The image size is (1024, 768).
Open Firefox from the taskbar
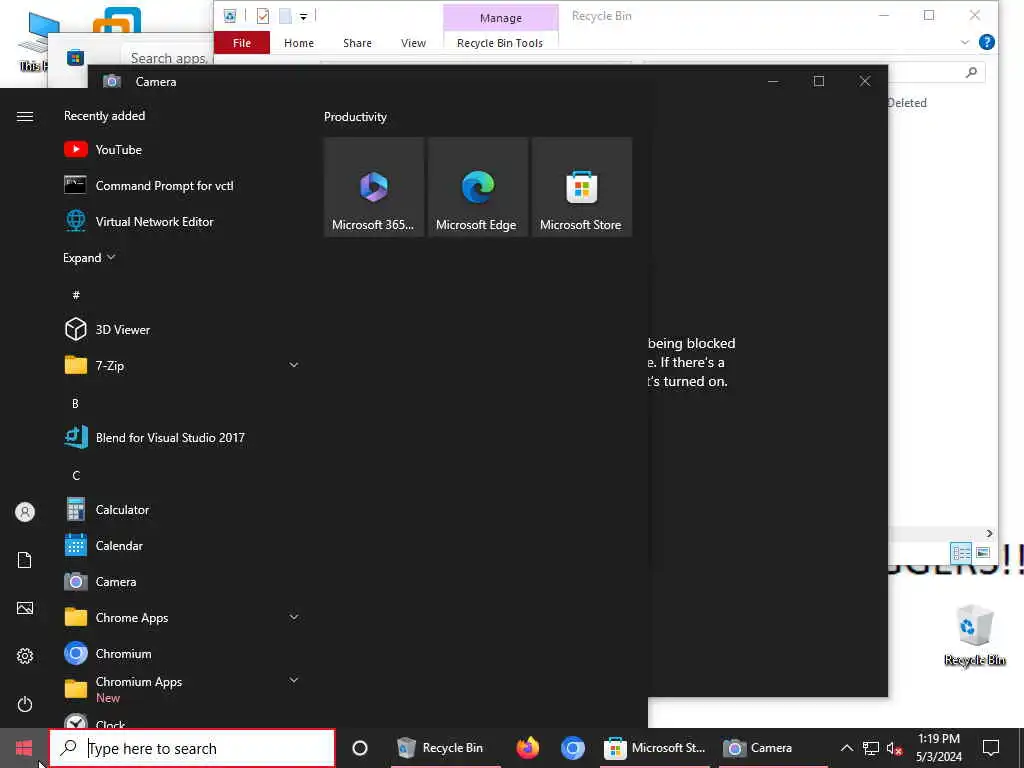pos(528,748)
